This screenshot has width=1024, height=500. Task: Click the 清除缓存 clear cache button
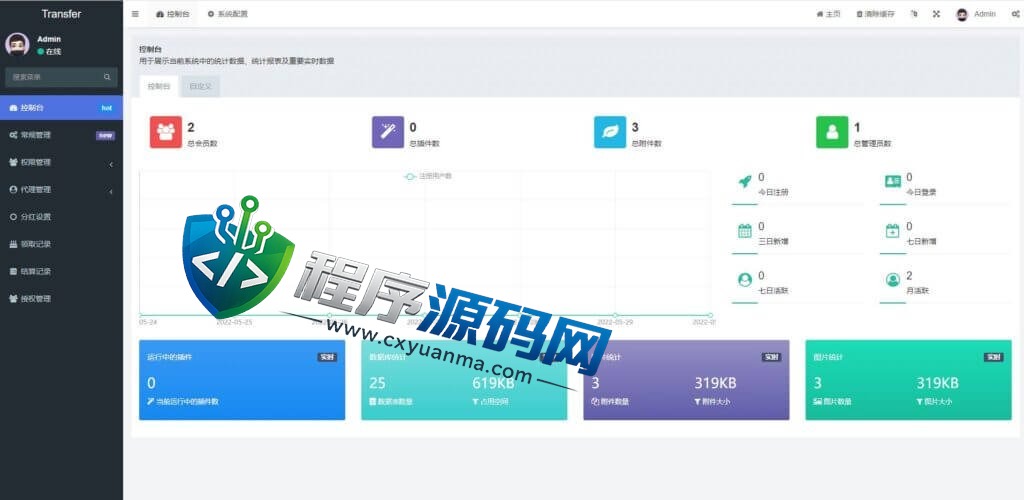tap(876, 14)
